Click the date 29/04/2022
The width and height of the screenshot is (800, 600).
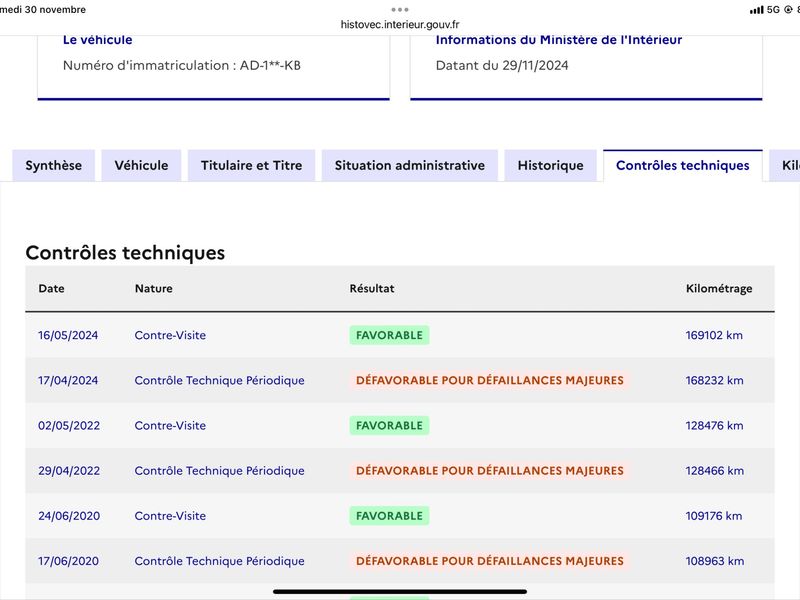69,470
